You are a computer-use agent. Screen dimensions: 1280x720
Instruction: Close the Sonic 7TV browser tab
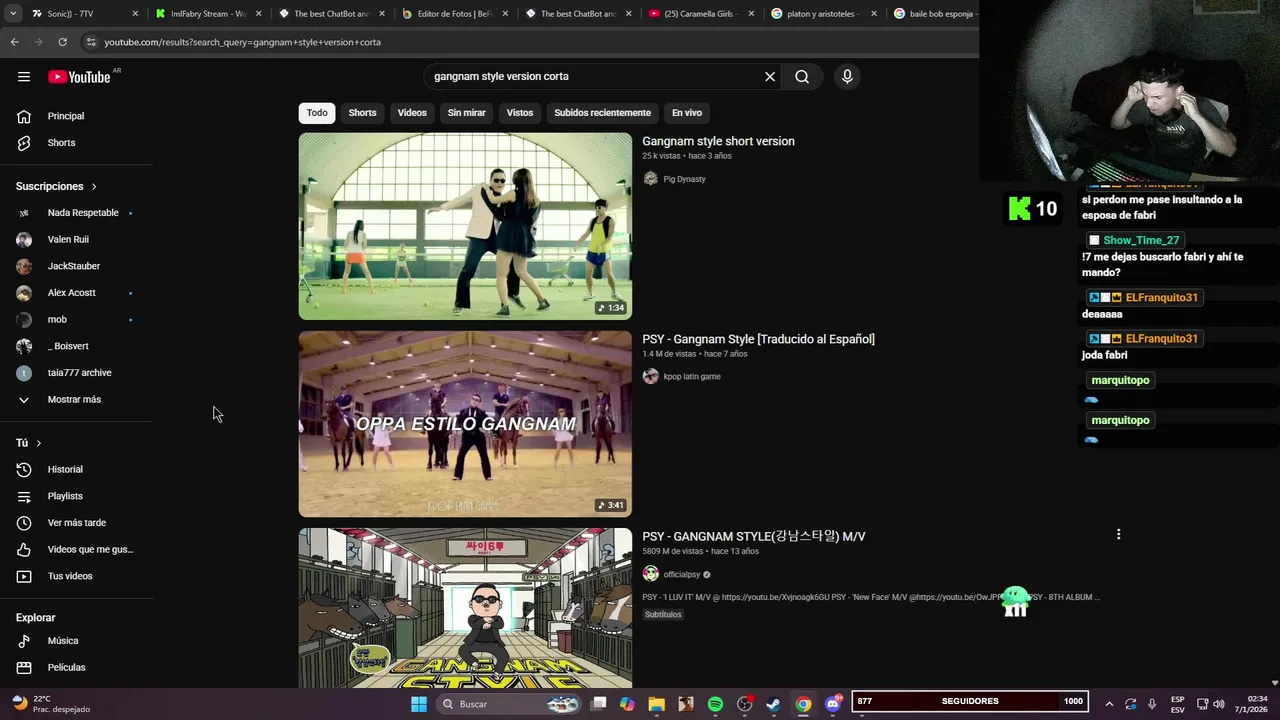click(135, 14)
